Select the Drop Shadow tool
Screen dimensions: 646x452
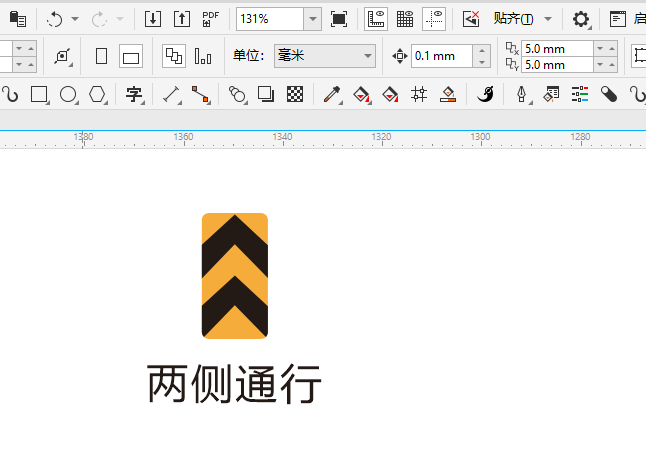tap(266, 94)
